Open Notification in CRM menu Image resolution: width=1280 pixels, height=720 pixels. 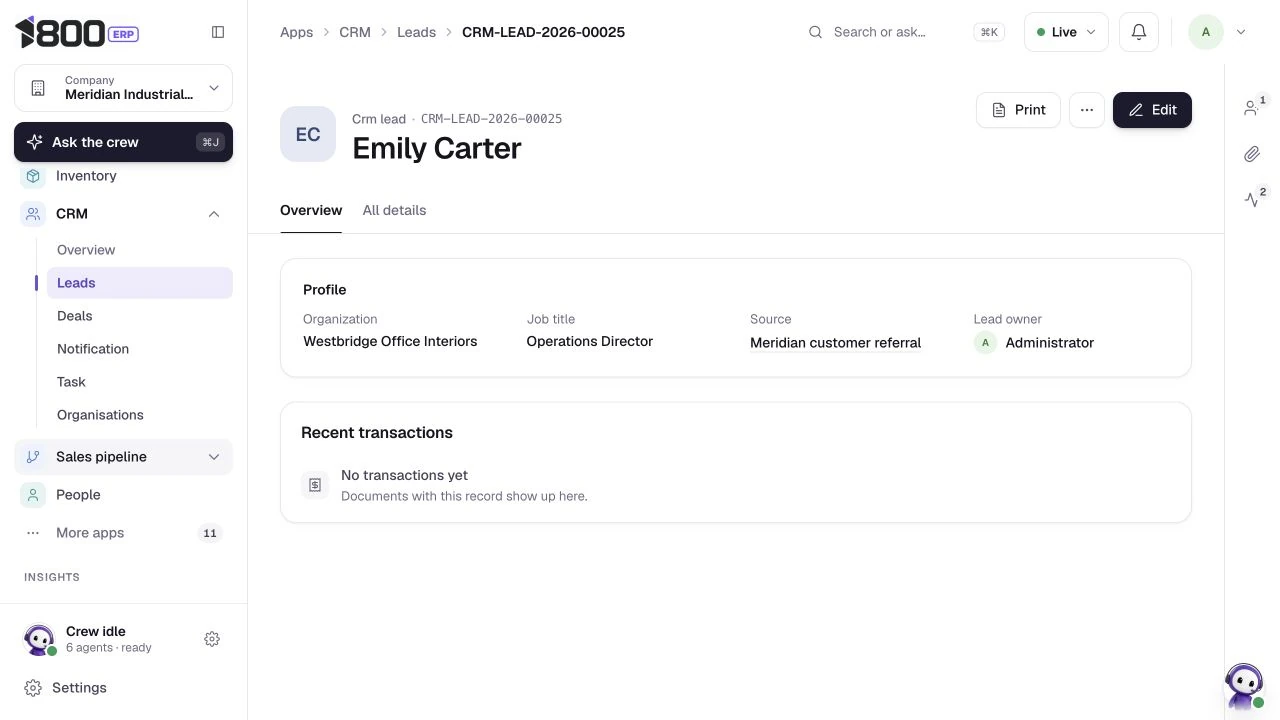click(140, 349)
